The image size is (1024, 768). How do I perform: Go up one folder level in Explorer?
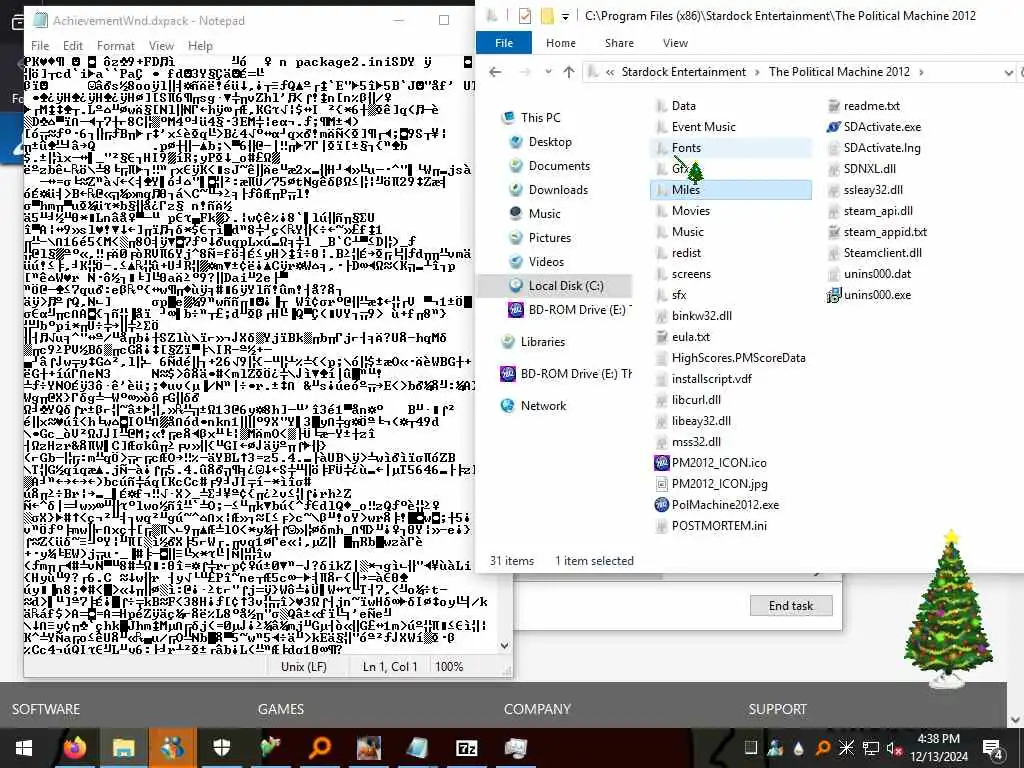[569, 72]
